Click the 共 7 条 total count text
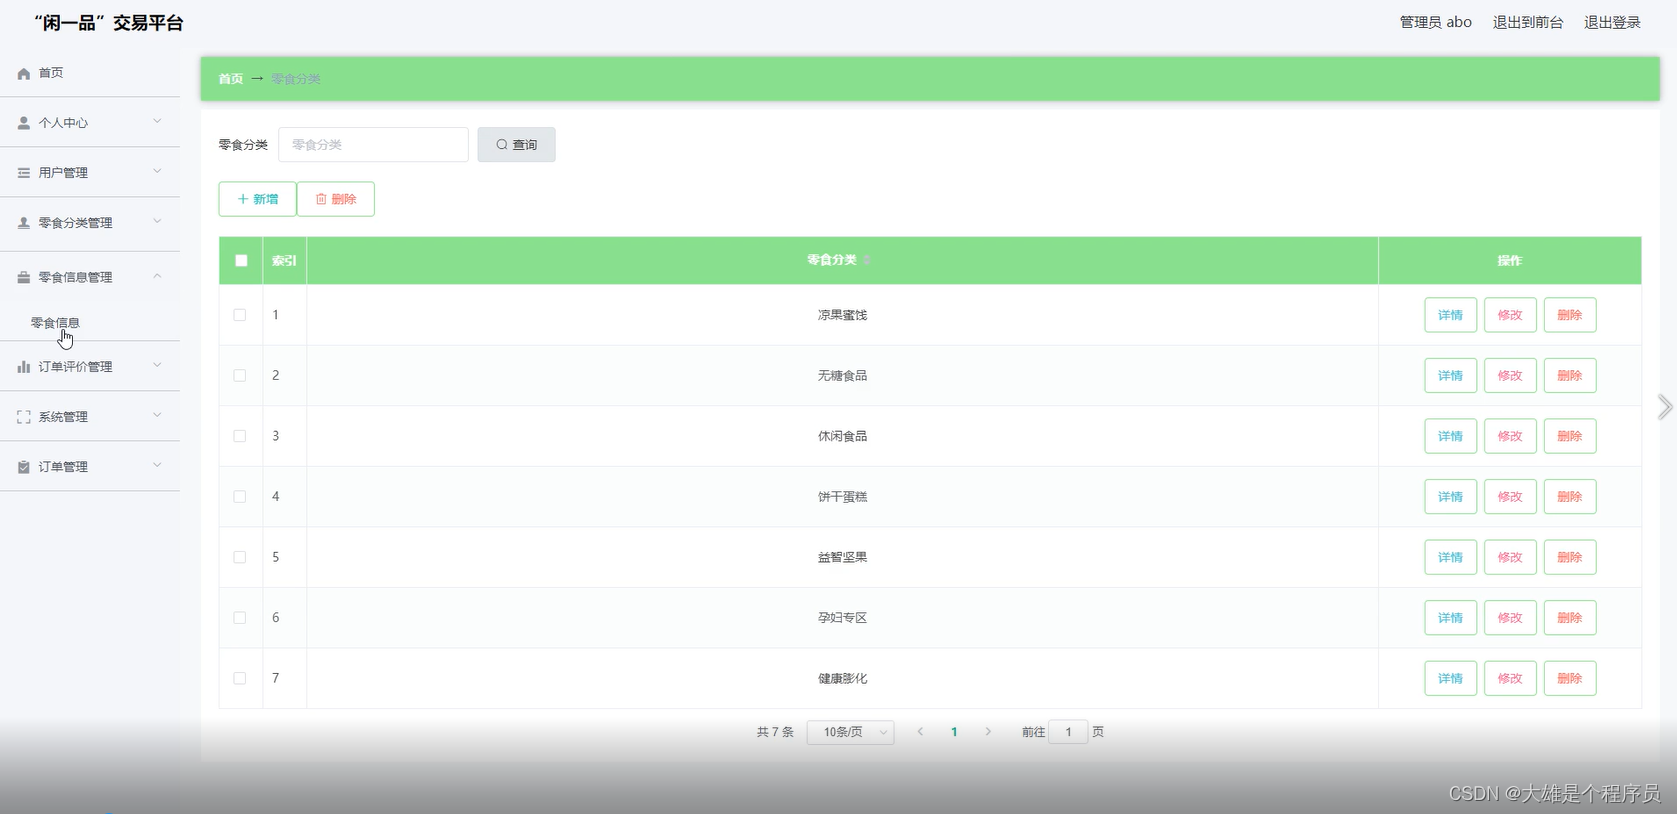The width and height of the screenshot is (1677, 814). tap(775, 732)
